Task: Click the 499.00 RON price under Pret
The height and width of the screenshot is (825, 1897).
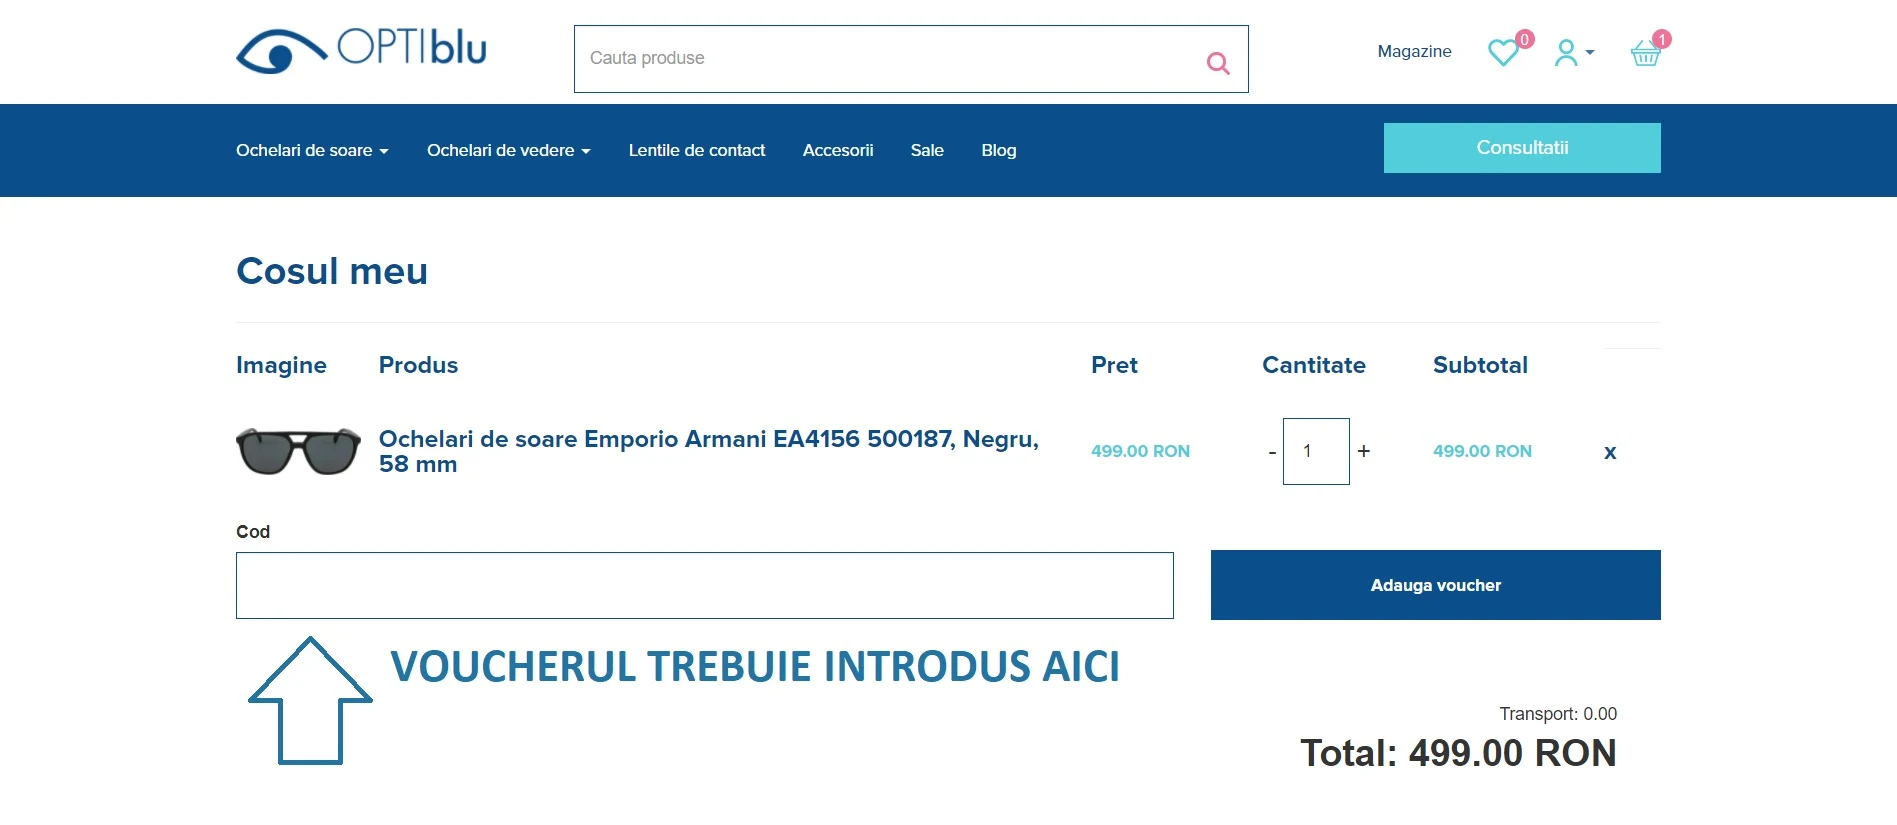Action: (1140, 451)
